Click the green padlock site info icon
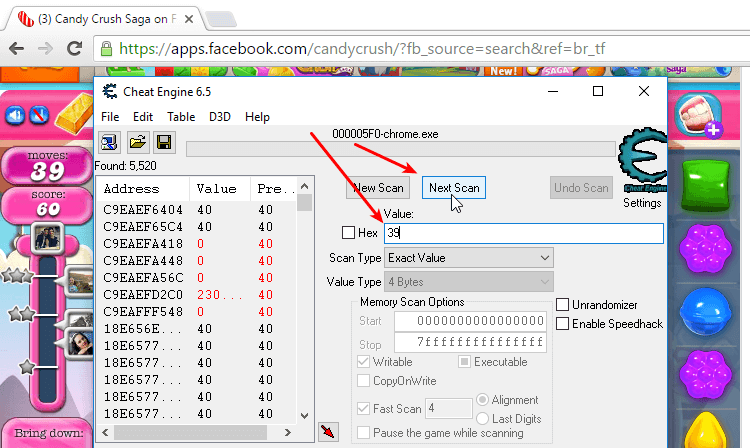 107,49
